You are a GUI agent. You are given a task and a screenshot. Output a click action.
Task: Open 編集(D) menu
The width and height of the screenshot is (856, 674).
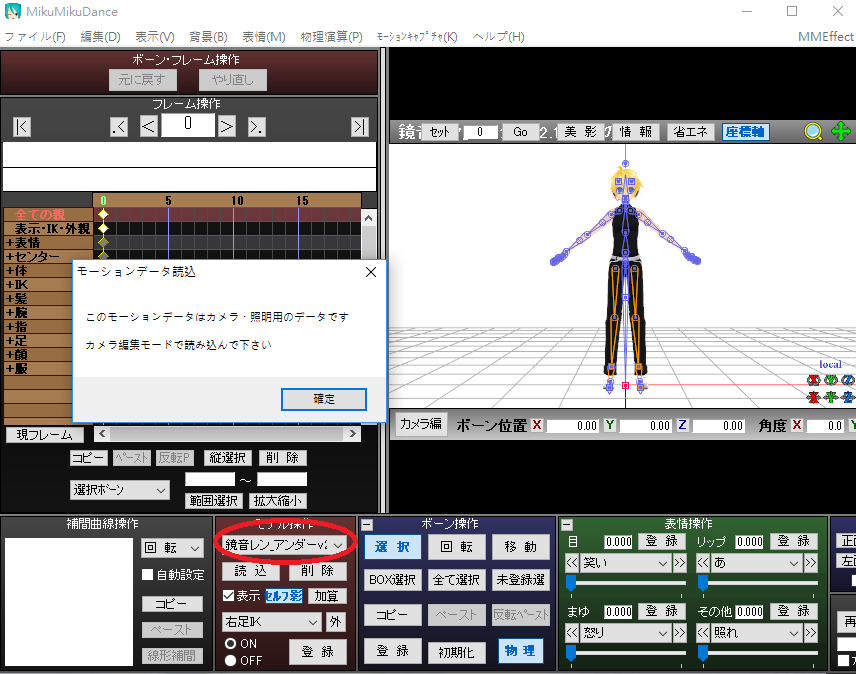click(x=100, y=37)
